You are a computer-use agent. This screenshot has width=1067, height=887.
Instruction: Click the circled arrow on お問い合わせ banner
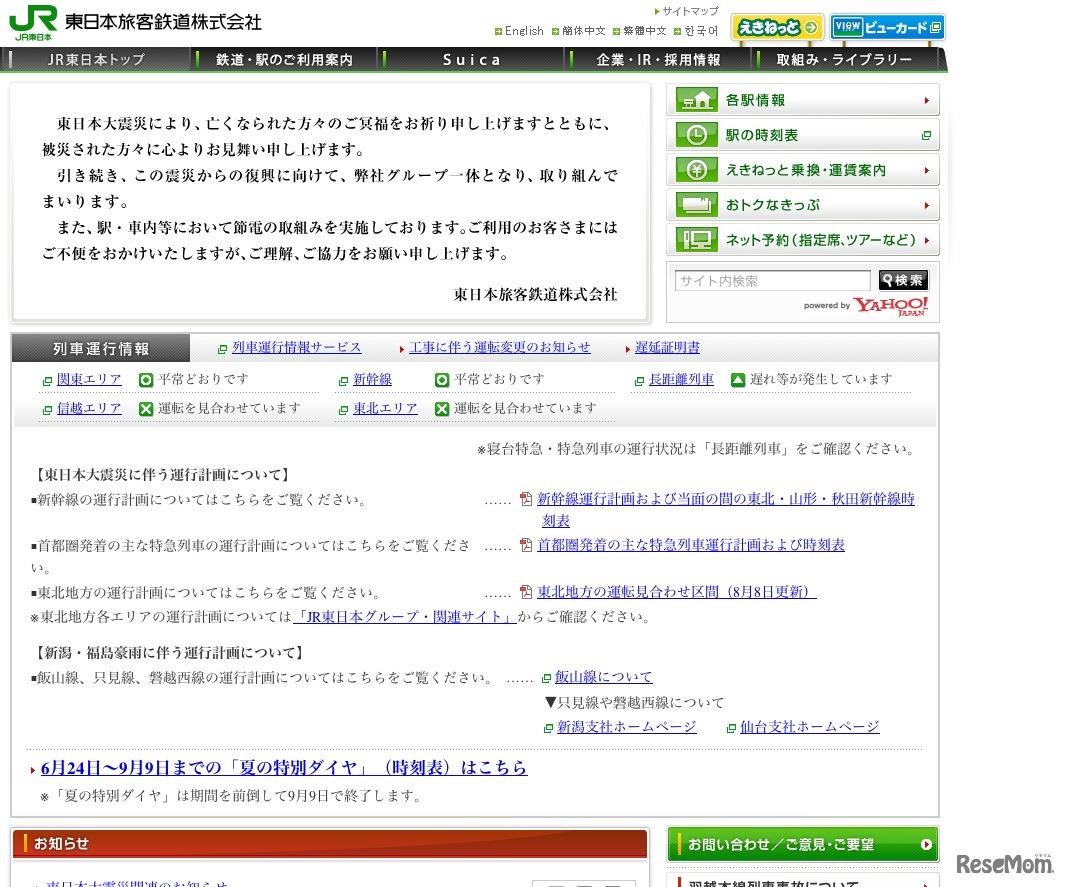(x=925, y=844)
